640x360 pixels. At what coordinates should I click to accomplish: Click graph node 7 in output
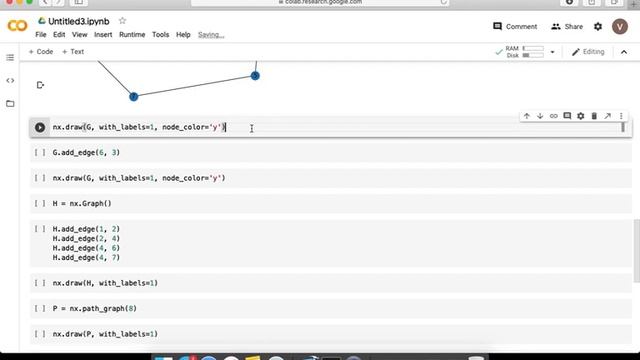(x=133, y=97)
